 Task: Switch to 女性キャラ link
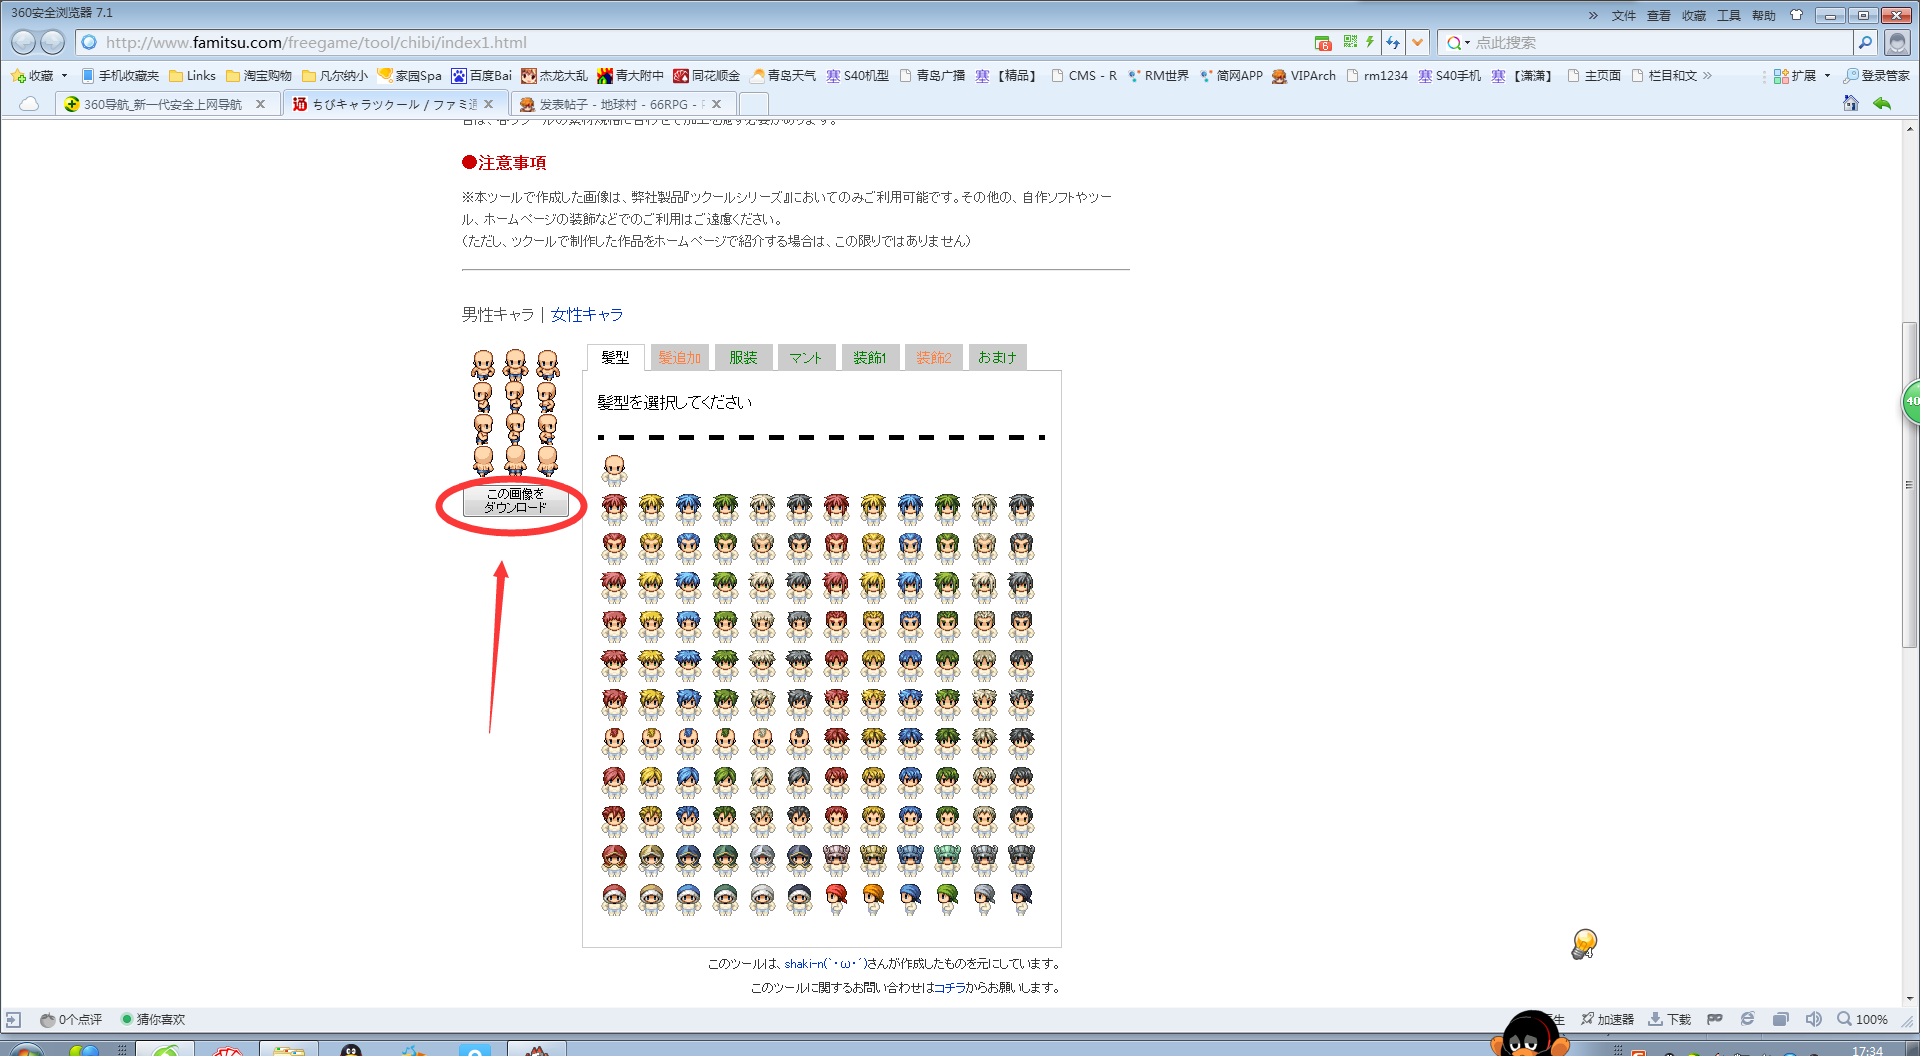[587, 314]
